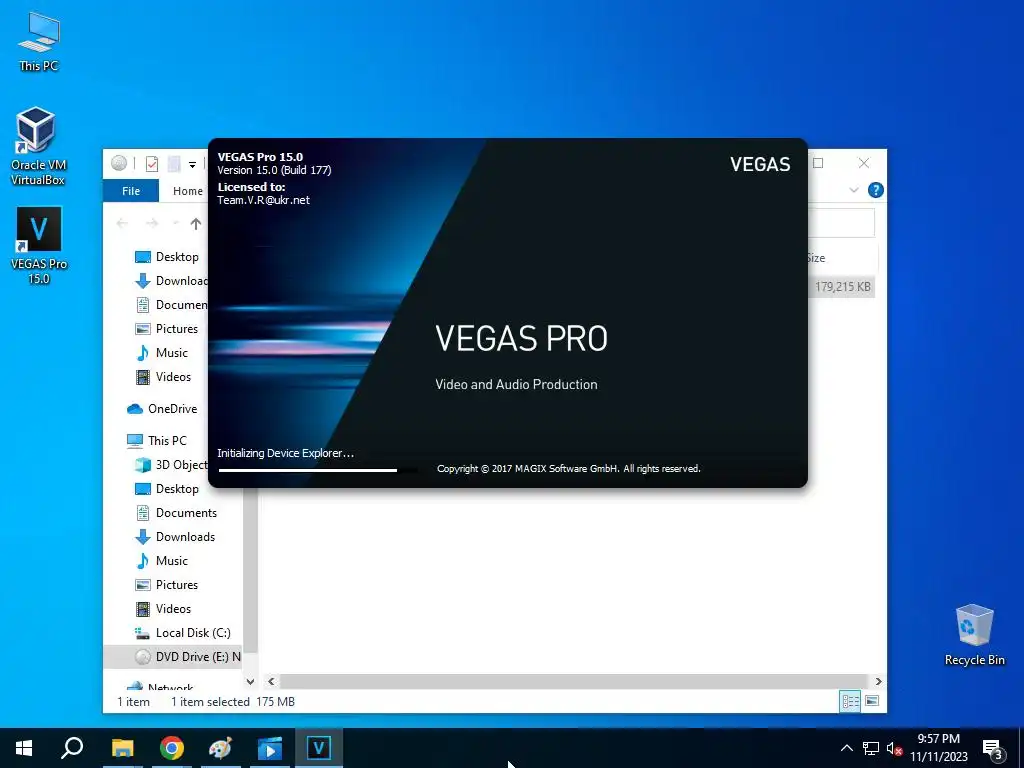Click Properties icon in Explorer quick access toolbar
Viewport: 1024px width, 768px height.
[152, 164]
